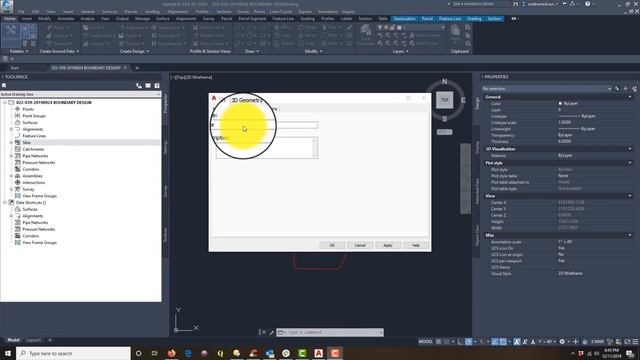Open Microsoft Edge from the taskbar
Image resolution: width=640 pixels, height=360 pixels.
(188, 353)
